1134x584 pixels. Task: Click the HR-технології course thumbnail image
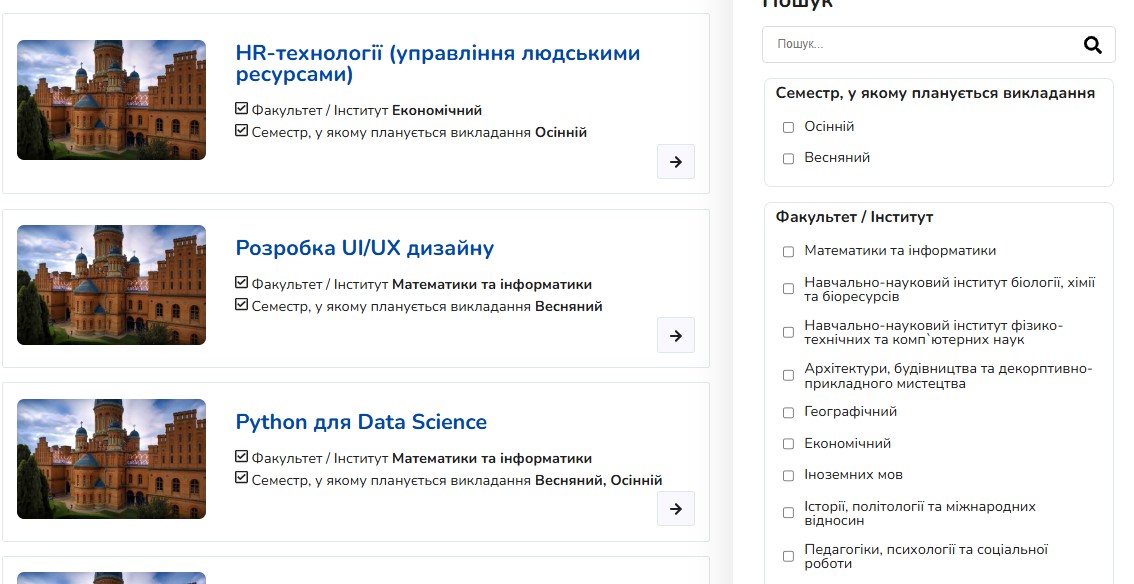[111, 100]
